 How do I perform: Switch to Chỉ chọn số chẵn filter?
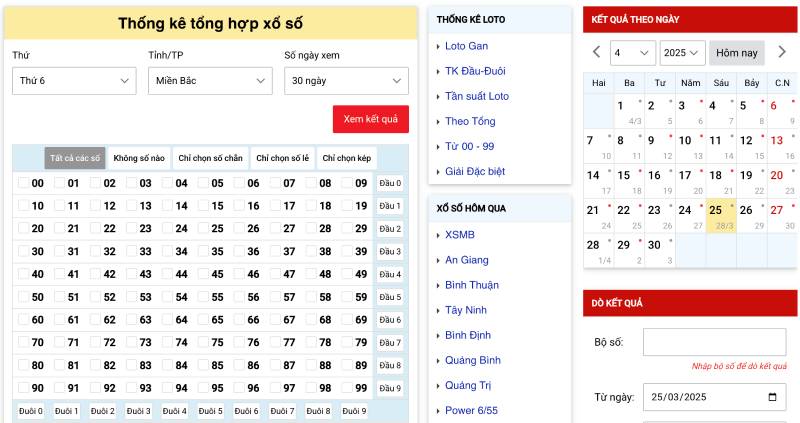(x=210, y=158)
